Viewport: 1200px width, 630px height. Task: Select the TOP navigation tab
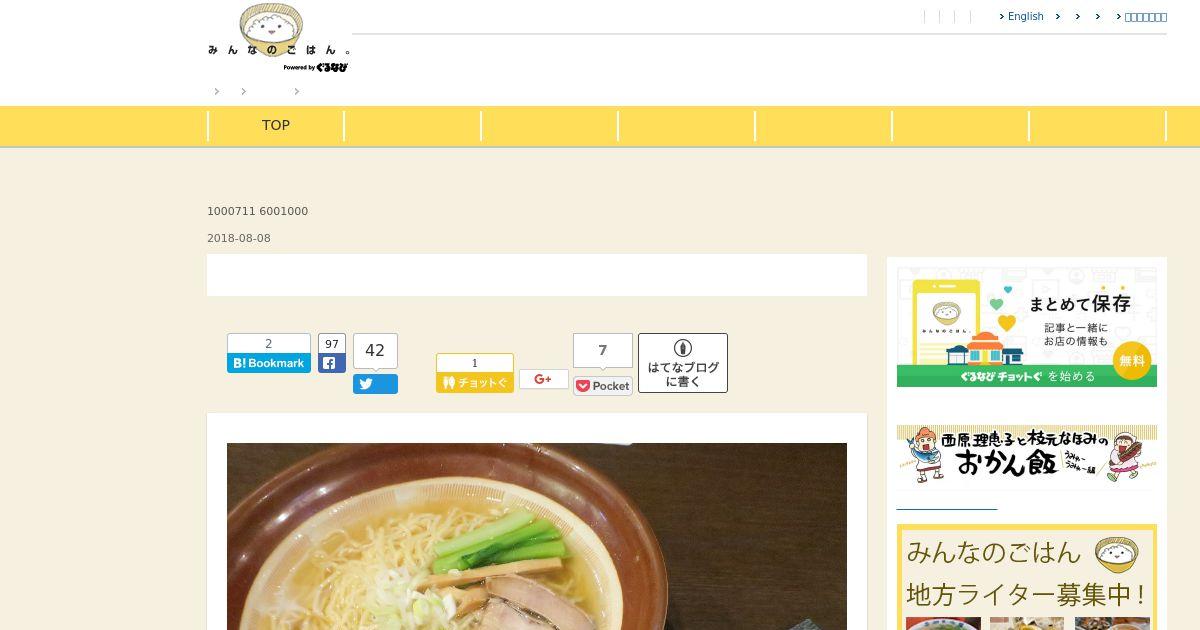[276, 126]
